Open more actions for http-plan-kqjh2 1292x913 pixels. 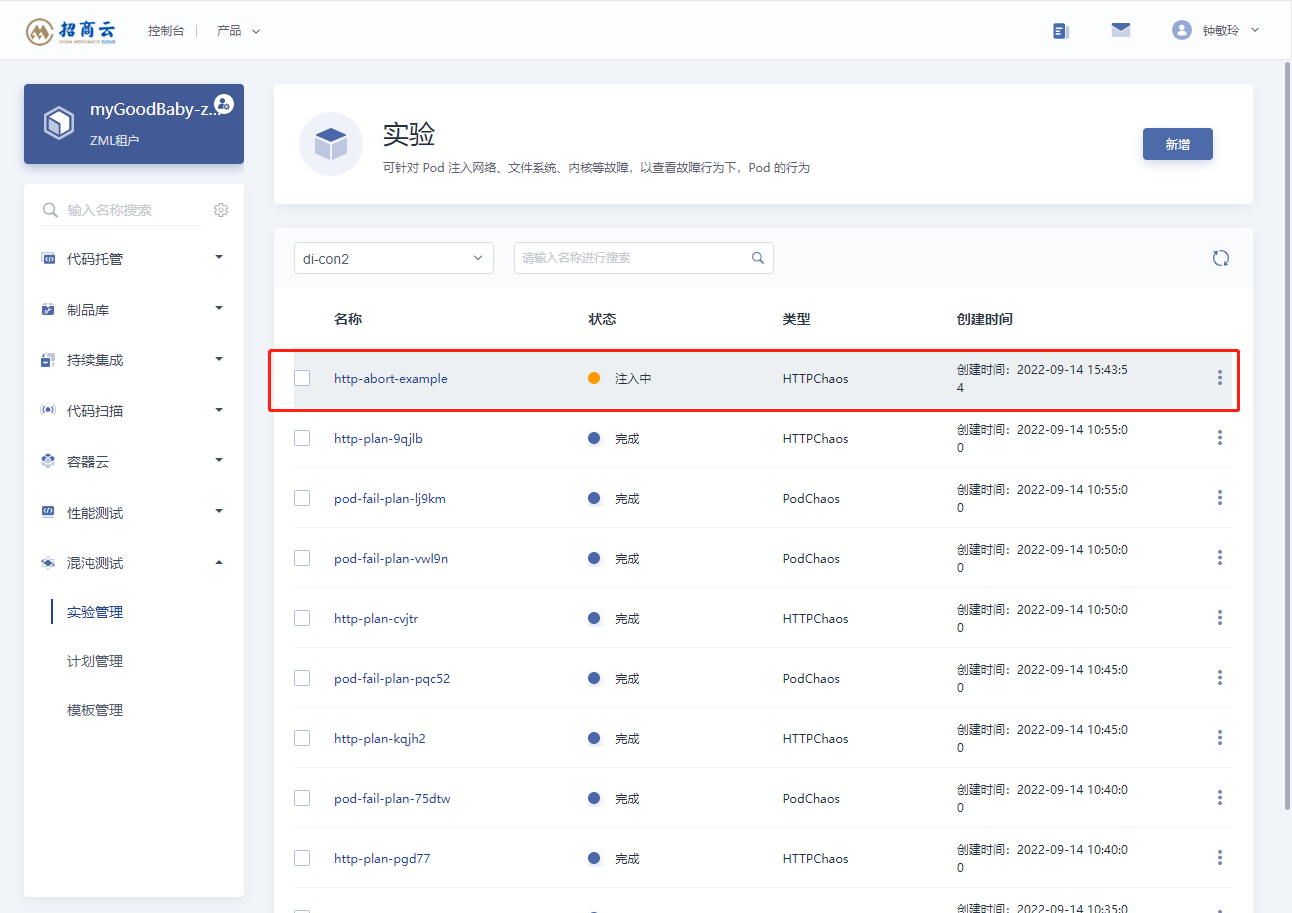(x=1220, y=738)
